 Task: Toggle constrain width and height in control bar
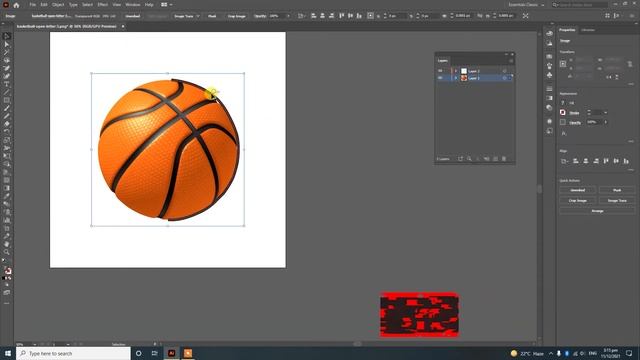[480, 16]
